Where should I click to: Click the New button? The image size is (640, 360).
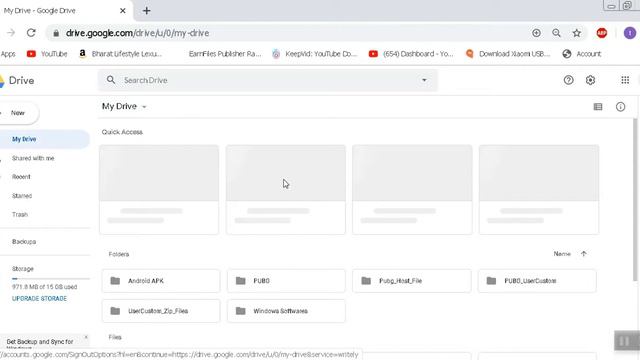(18, 113)
